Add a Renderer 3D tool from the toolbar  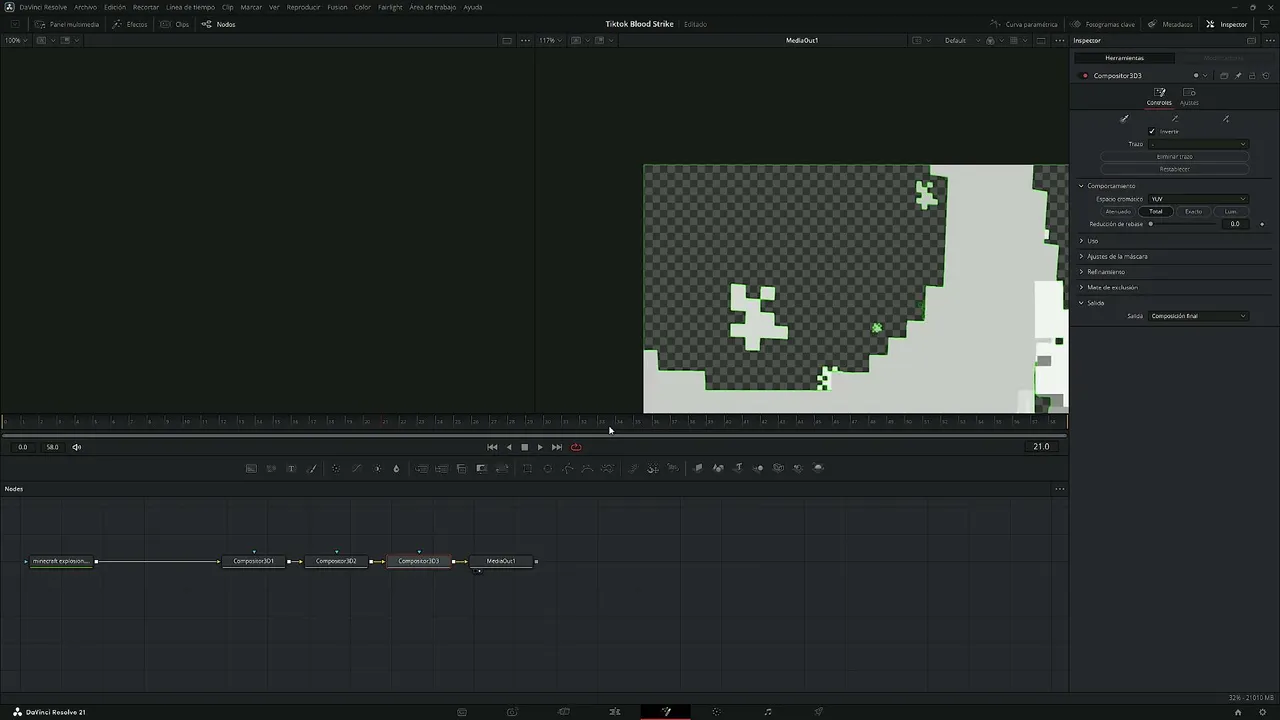(818, 468)
